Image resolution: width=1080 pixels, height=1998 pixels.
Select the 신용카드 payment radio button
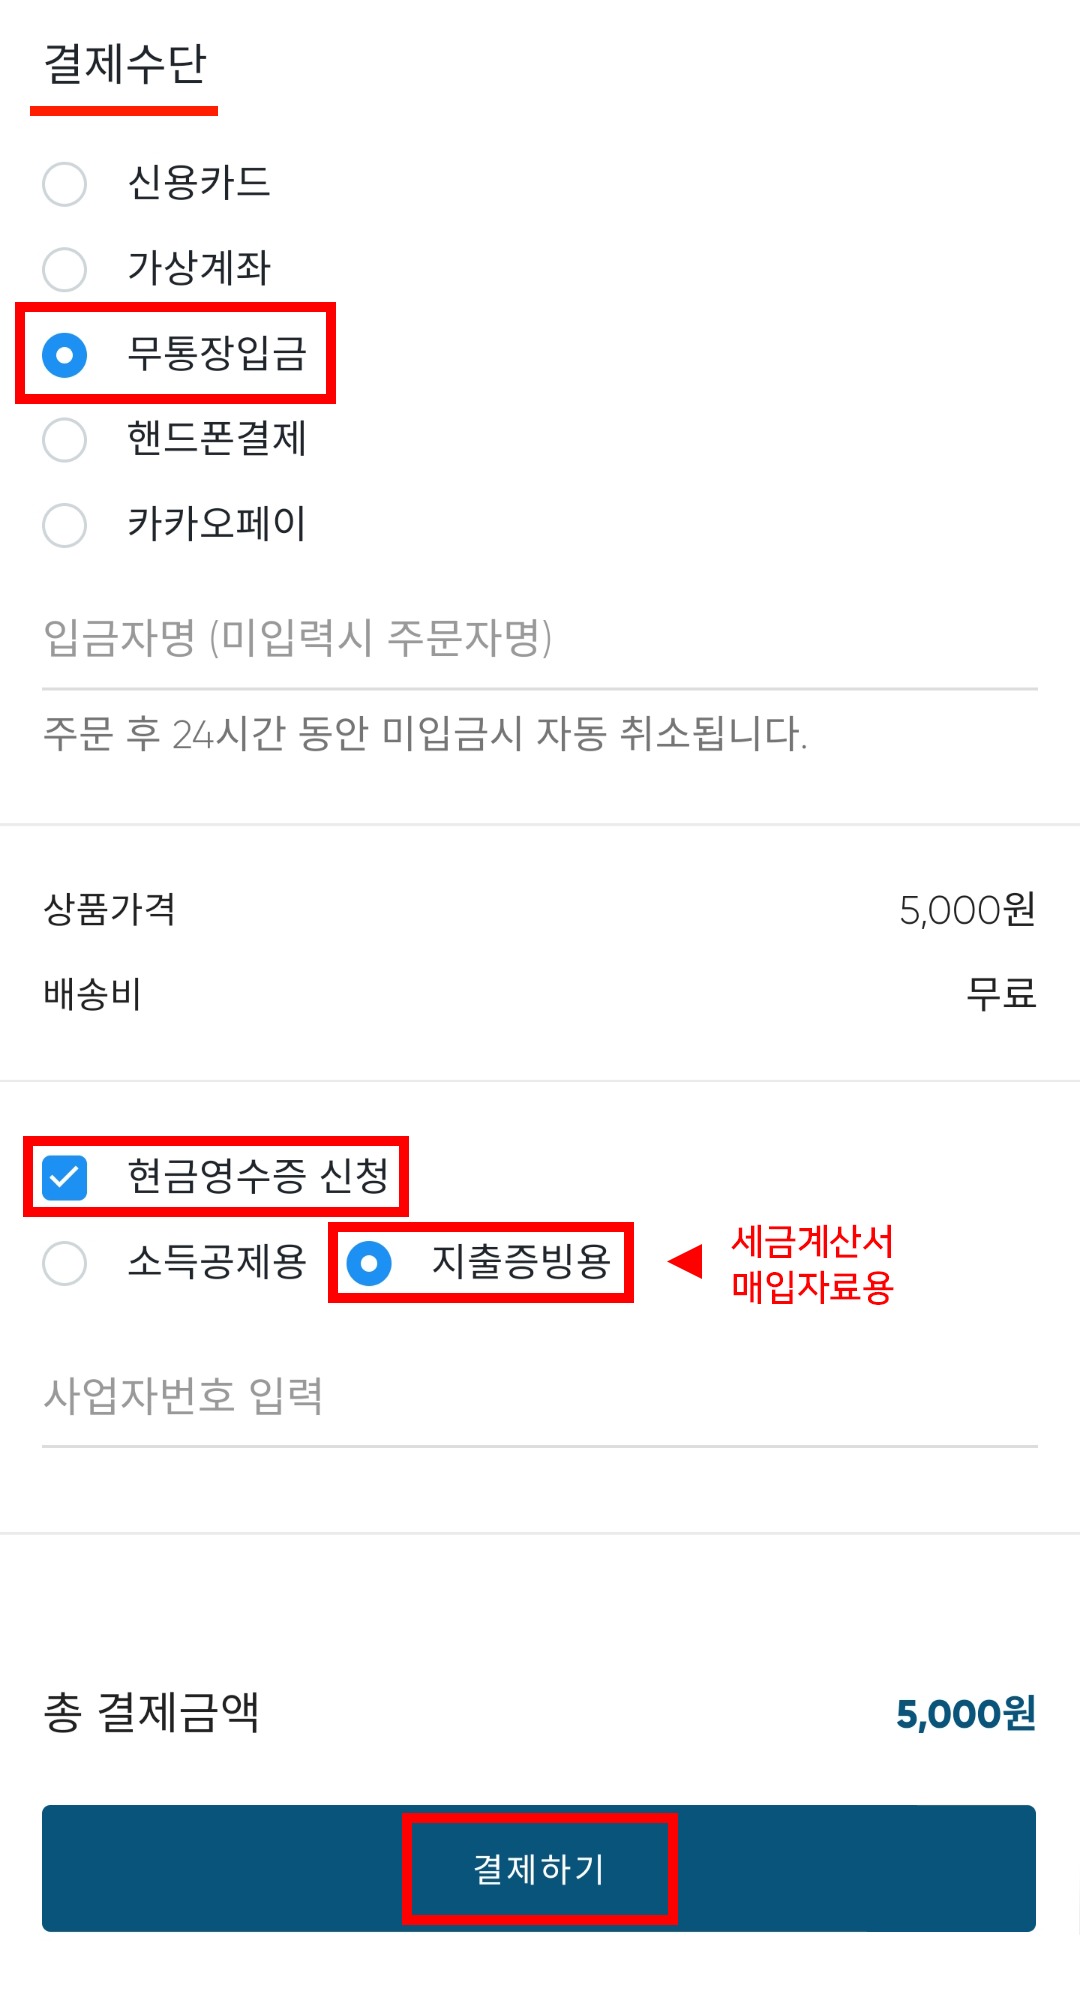[x=65, y=184]
